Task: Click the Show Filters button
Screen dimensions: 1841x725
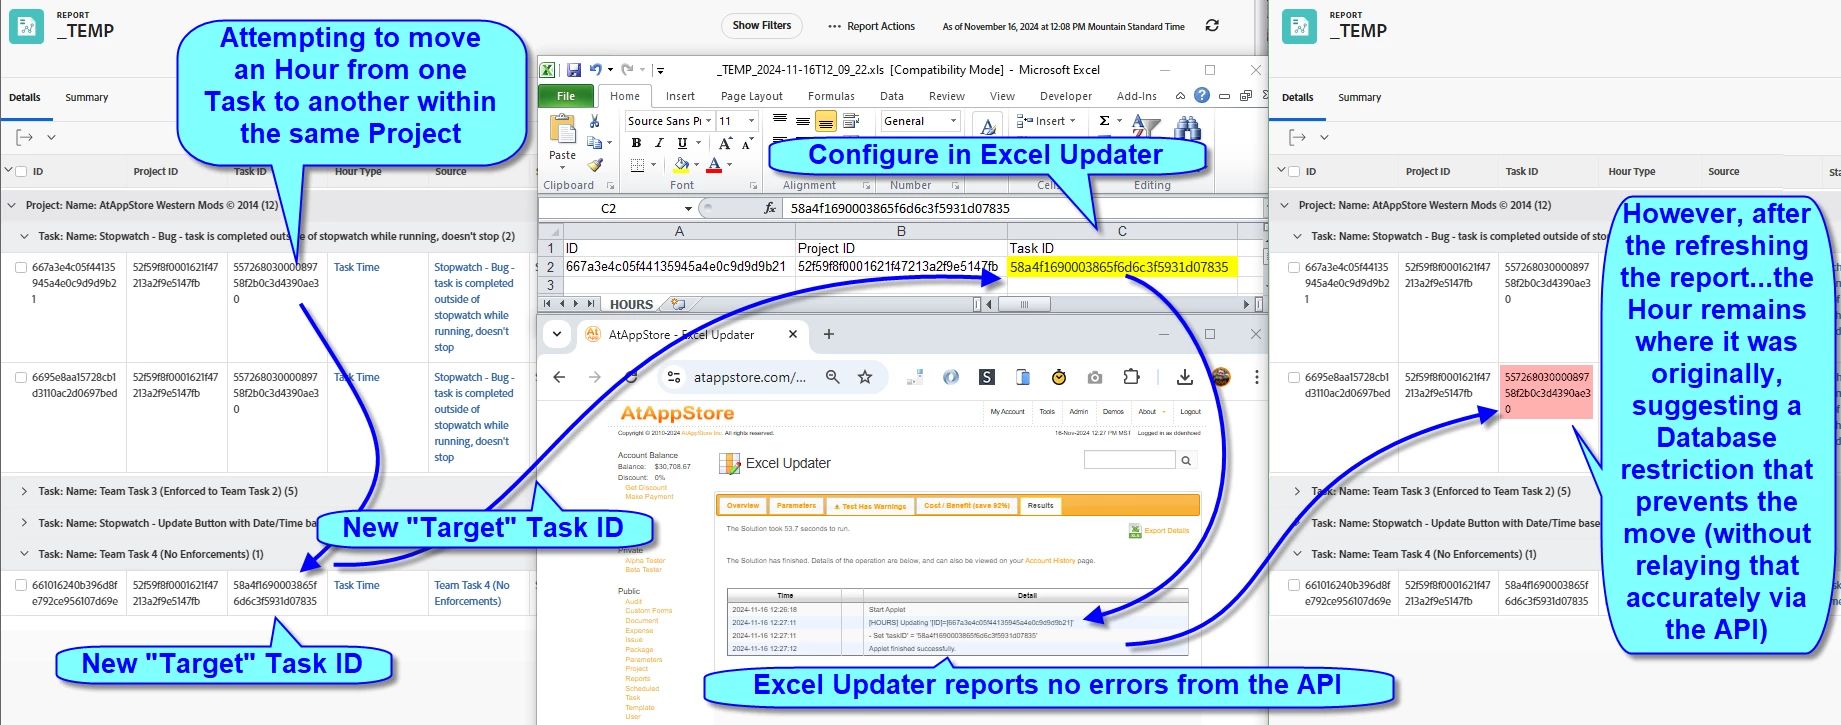Action: click(762, 26)
